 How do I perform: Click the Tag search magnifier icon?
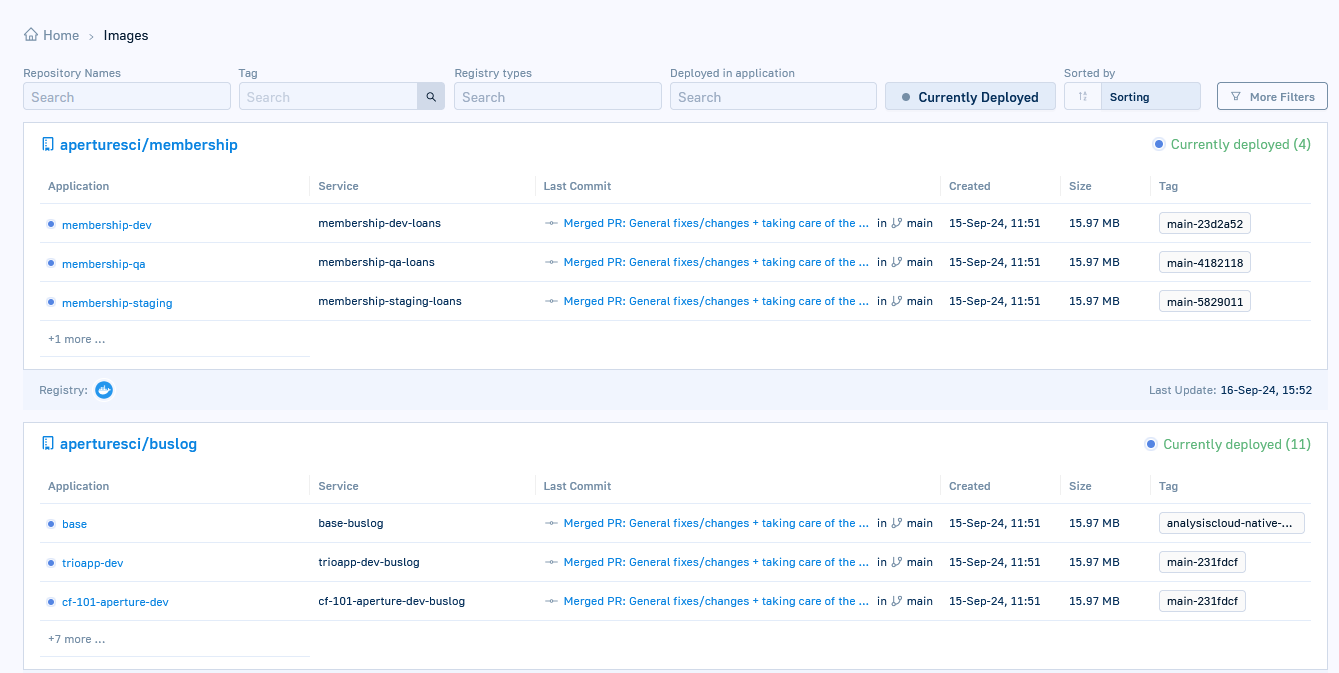[431, 97]
